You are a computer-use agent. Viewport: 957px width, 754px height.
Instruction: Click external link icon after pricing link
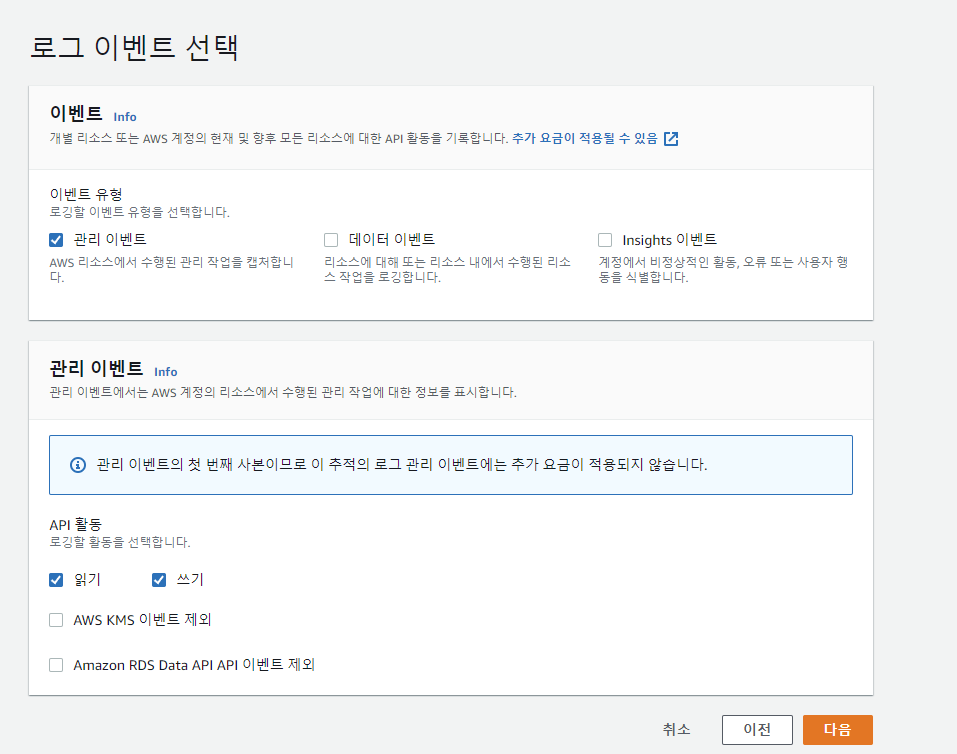pyautogui.click(x=671, y=139)
